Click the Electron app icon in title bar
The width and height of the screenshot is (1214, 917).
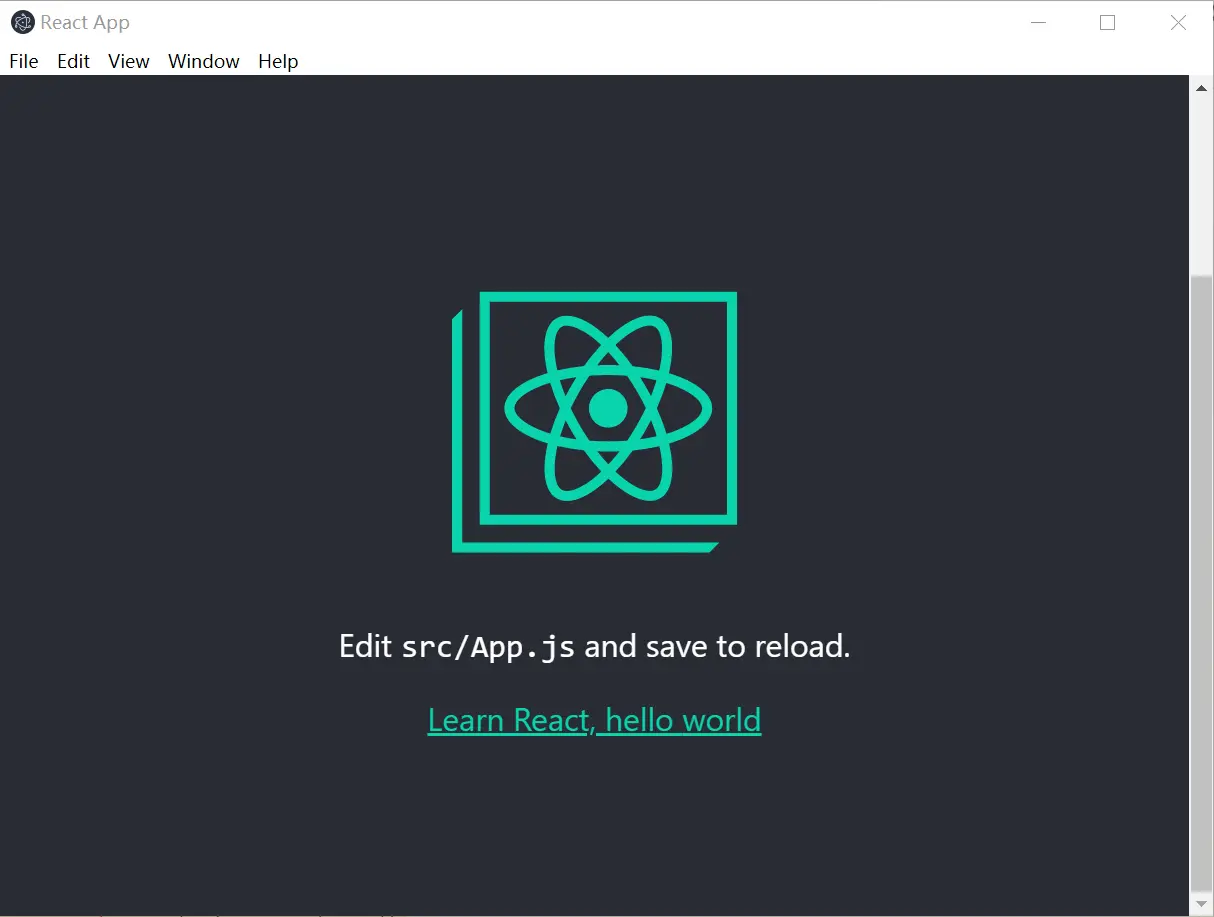[22, 22]
